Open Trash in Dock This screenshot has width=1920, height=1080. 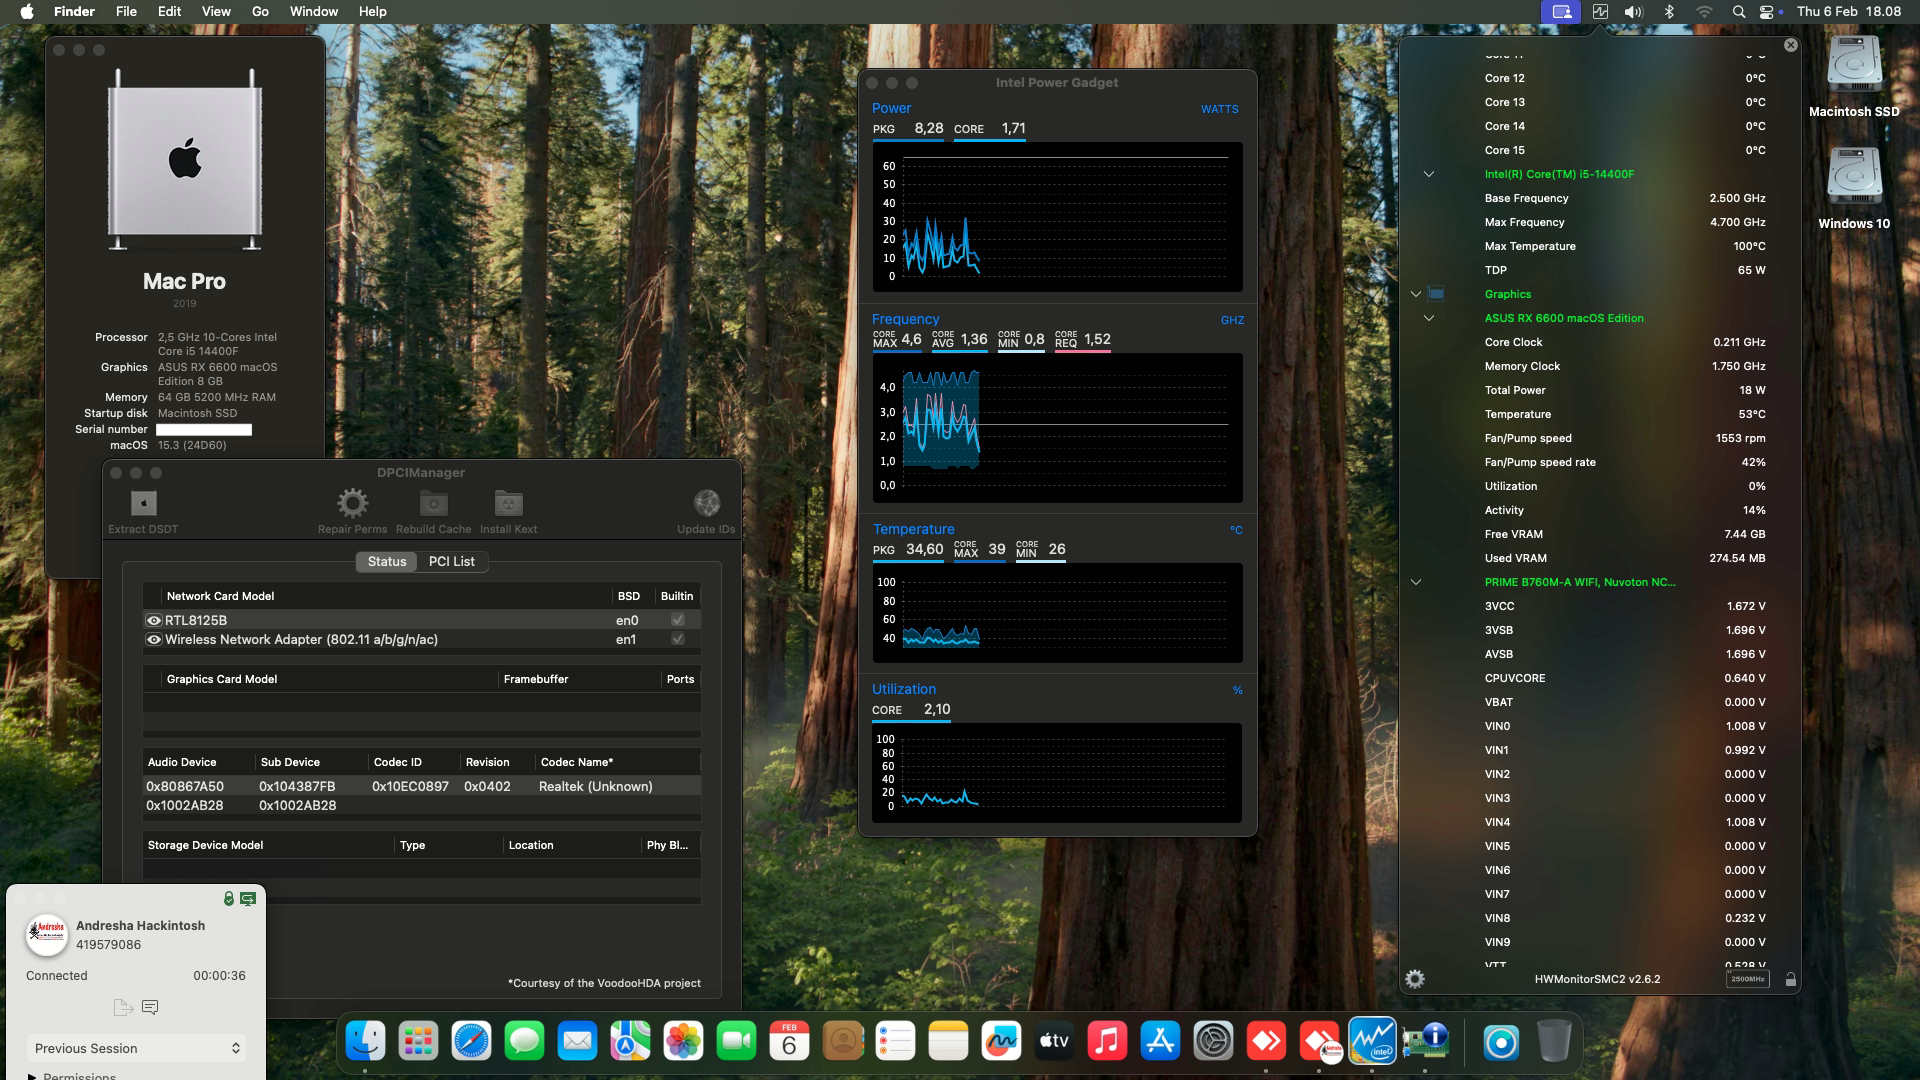1553,1042
